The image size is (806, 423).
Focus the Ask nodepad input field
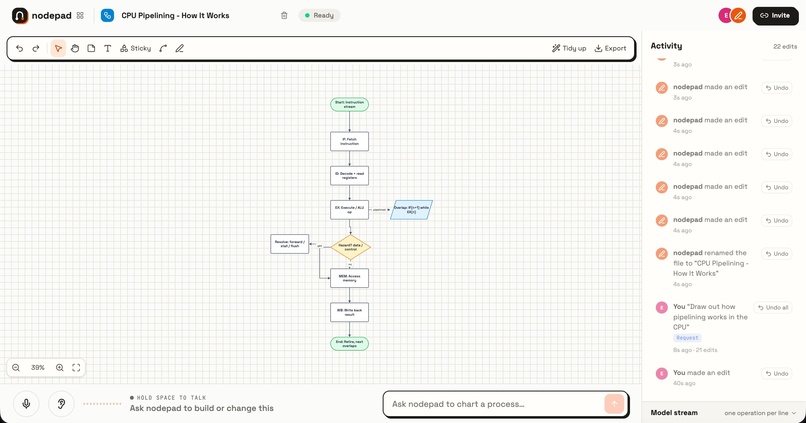pos(496,404)
